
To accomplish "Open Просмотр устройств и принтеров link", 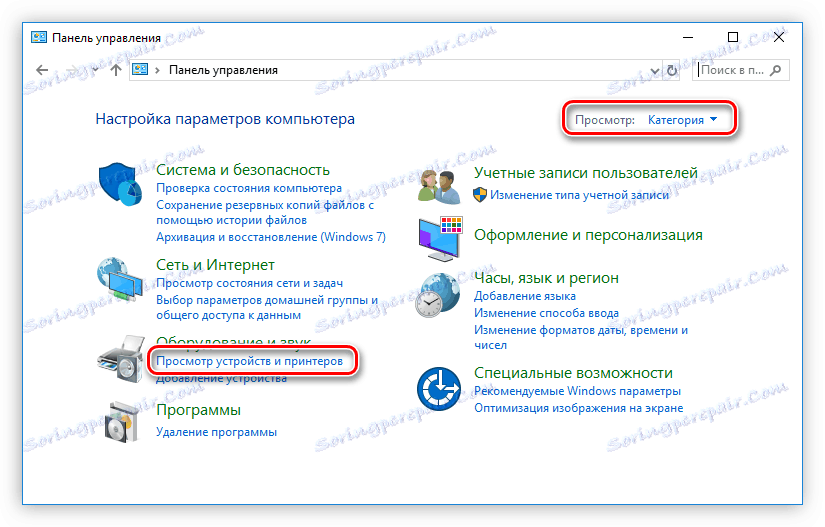I will pyautogui.click(x=249, y=361).
